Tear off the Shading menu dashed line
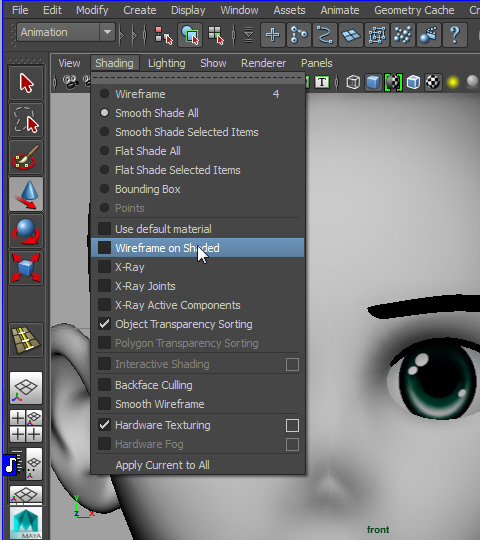Screen dimensions: 480x540 coord(198,78)
